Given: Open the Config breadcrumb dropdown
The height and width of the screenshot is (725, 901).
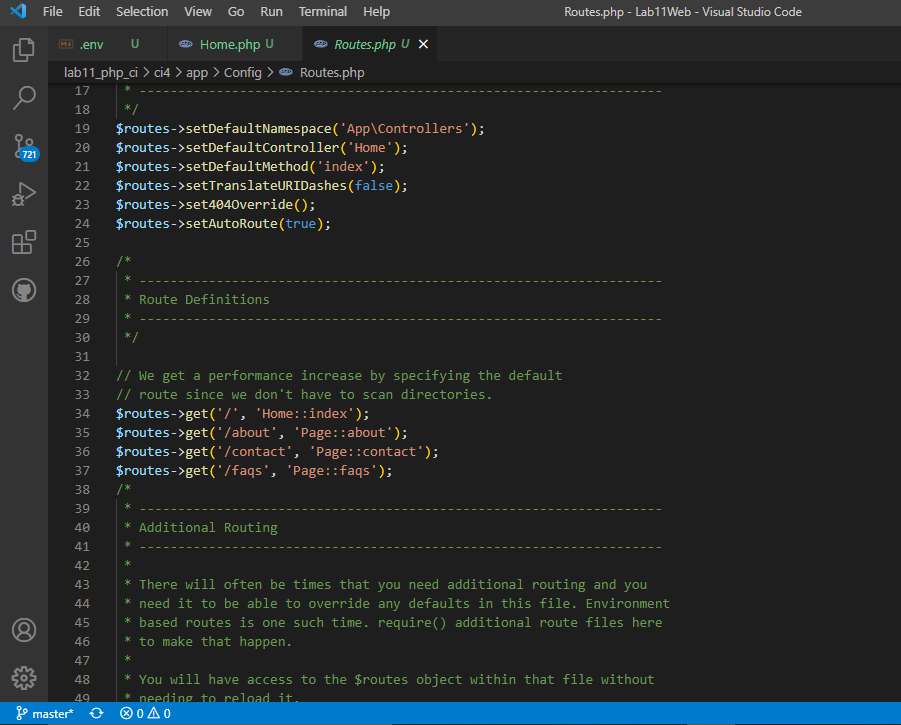Looking at the screenshot, I should click(243, 72).
